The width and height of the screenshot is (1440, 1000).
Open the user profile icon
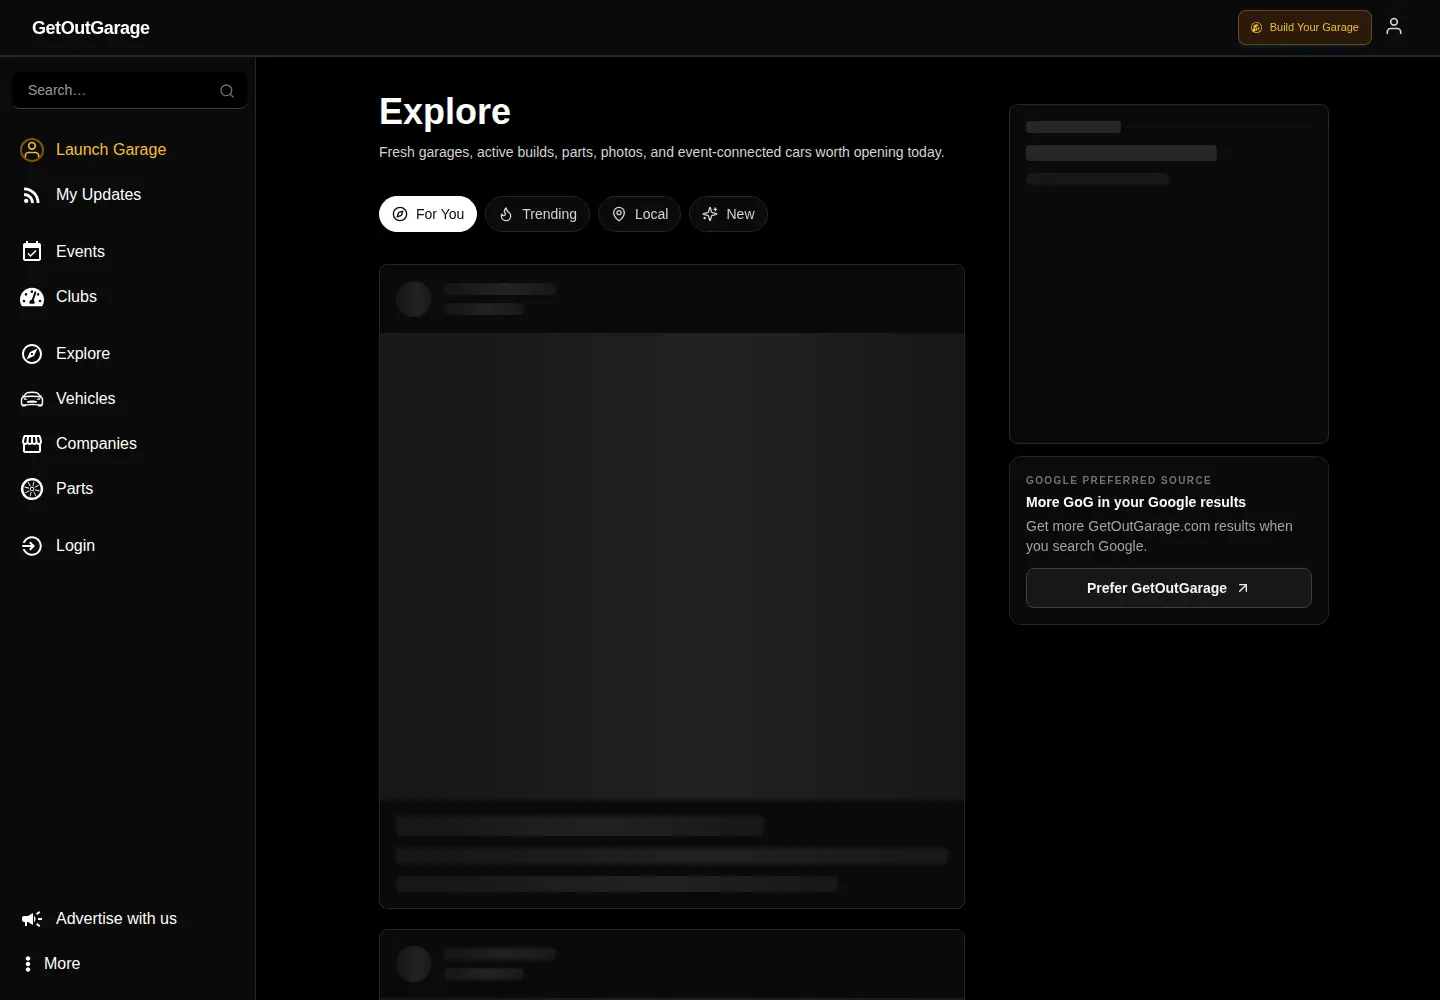(1394, 27)
